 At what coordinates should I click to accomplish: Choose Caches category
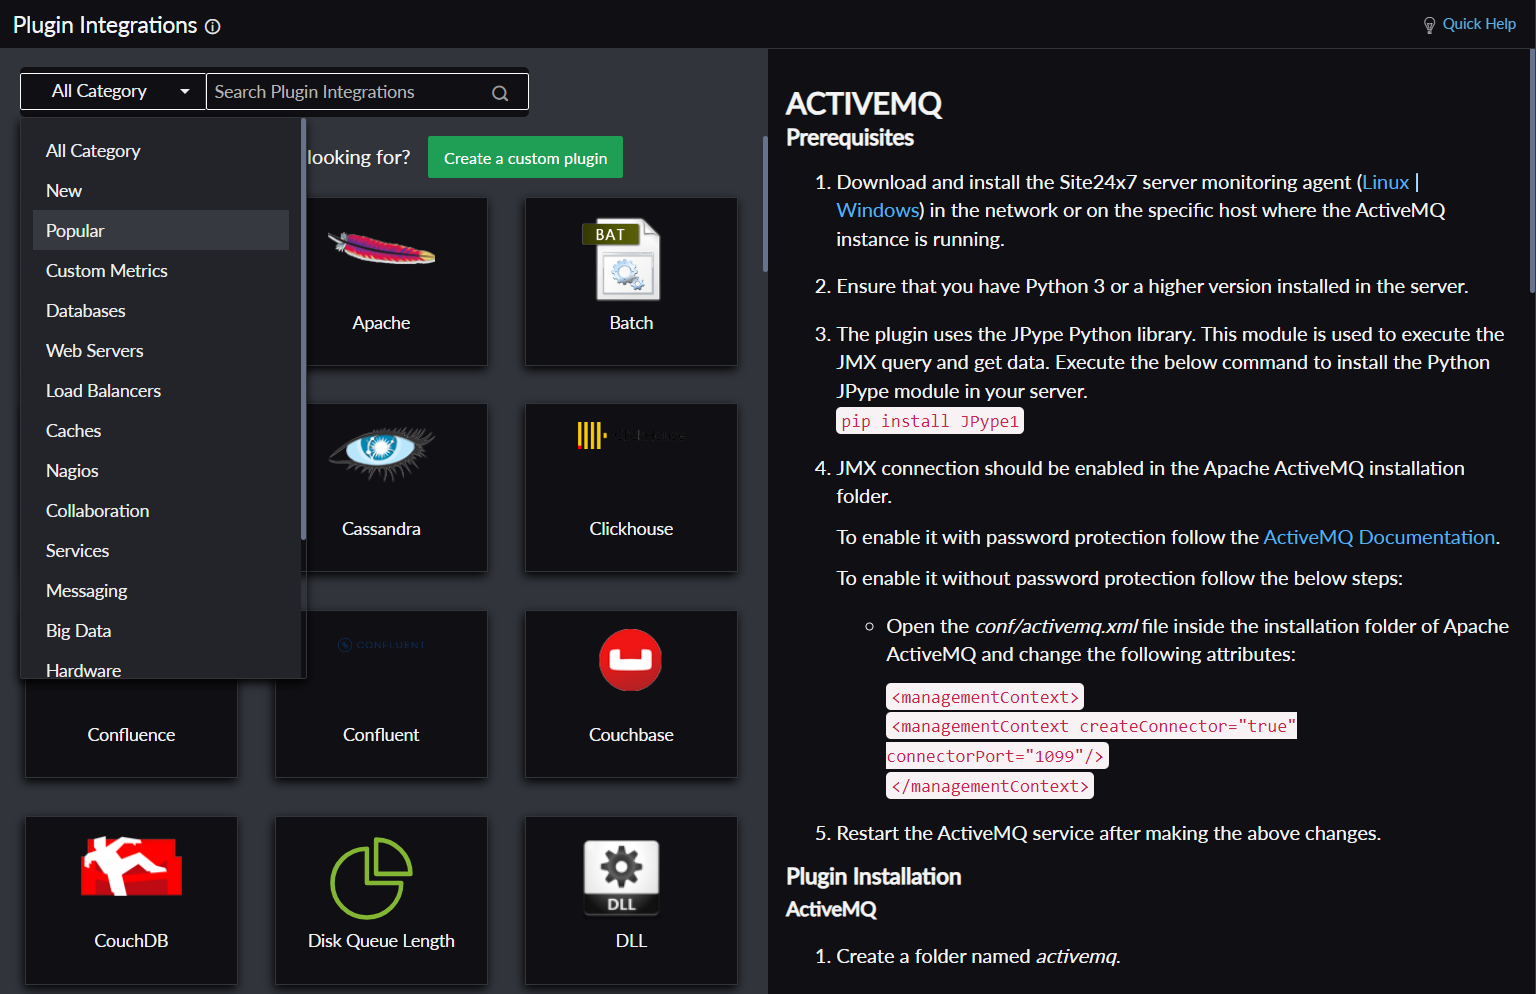point(160,430)
